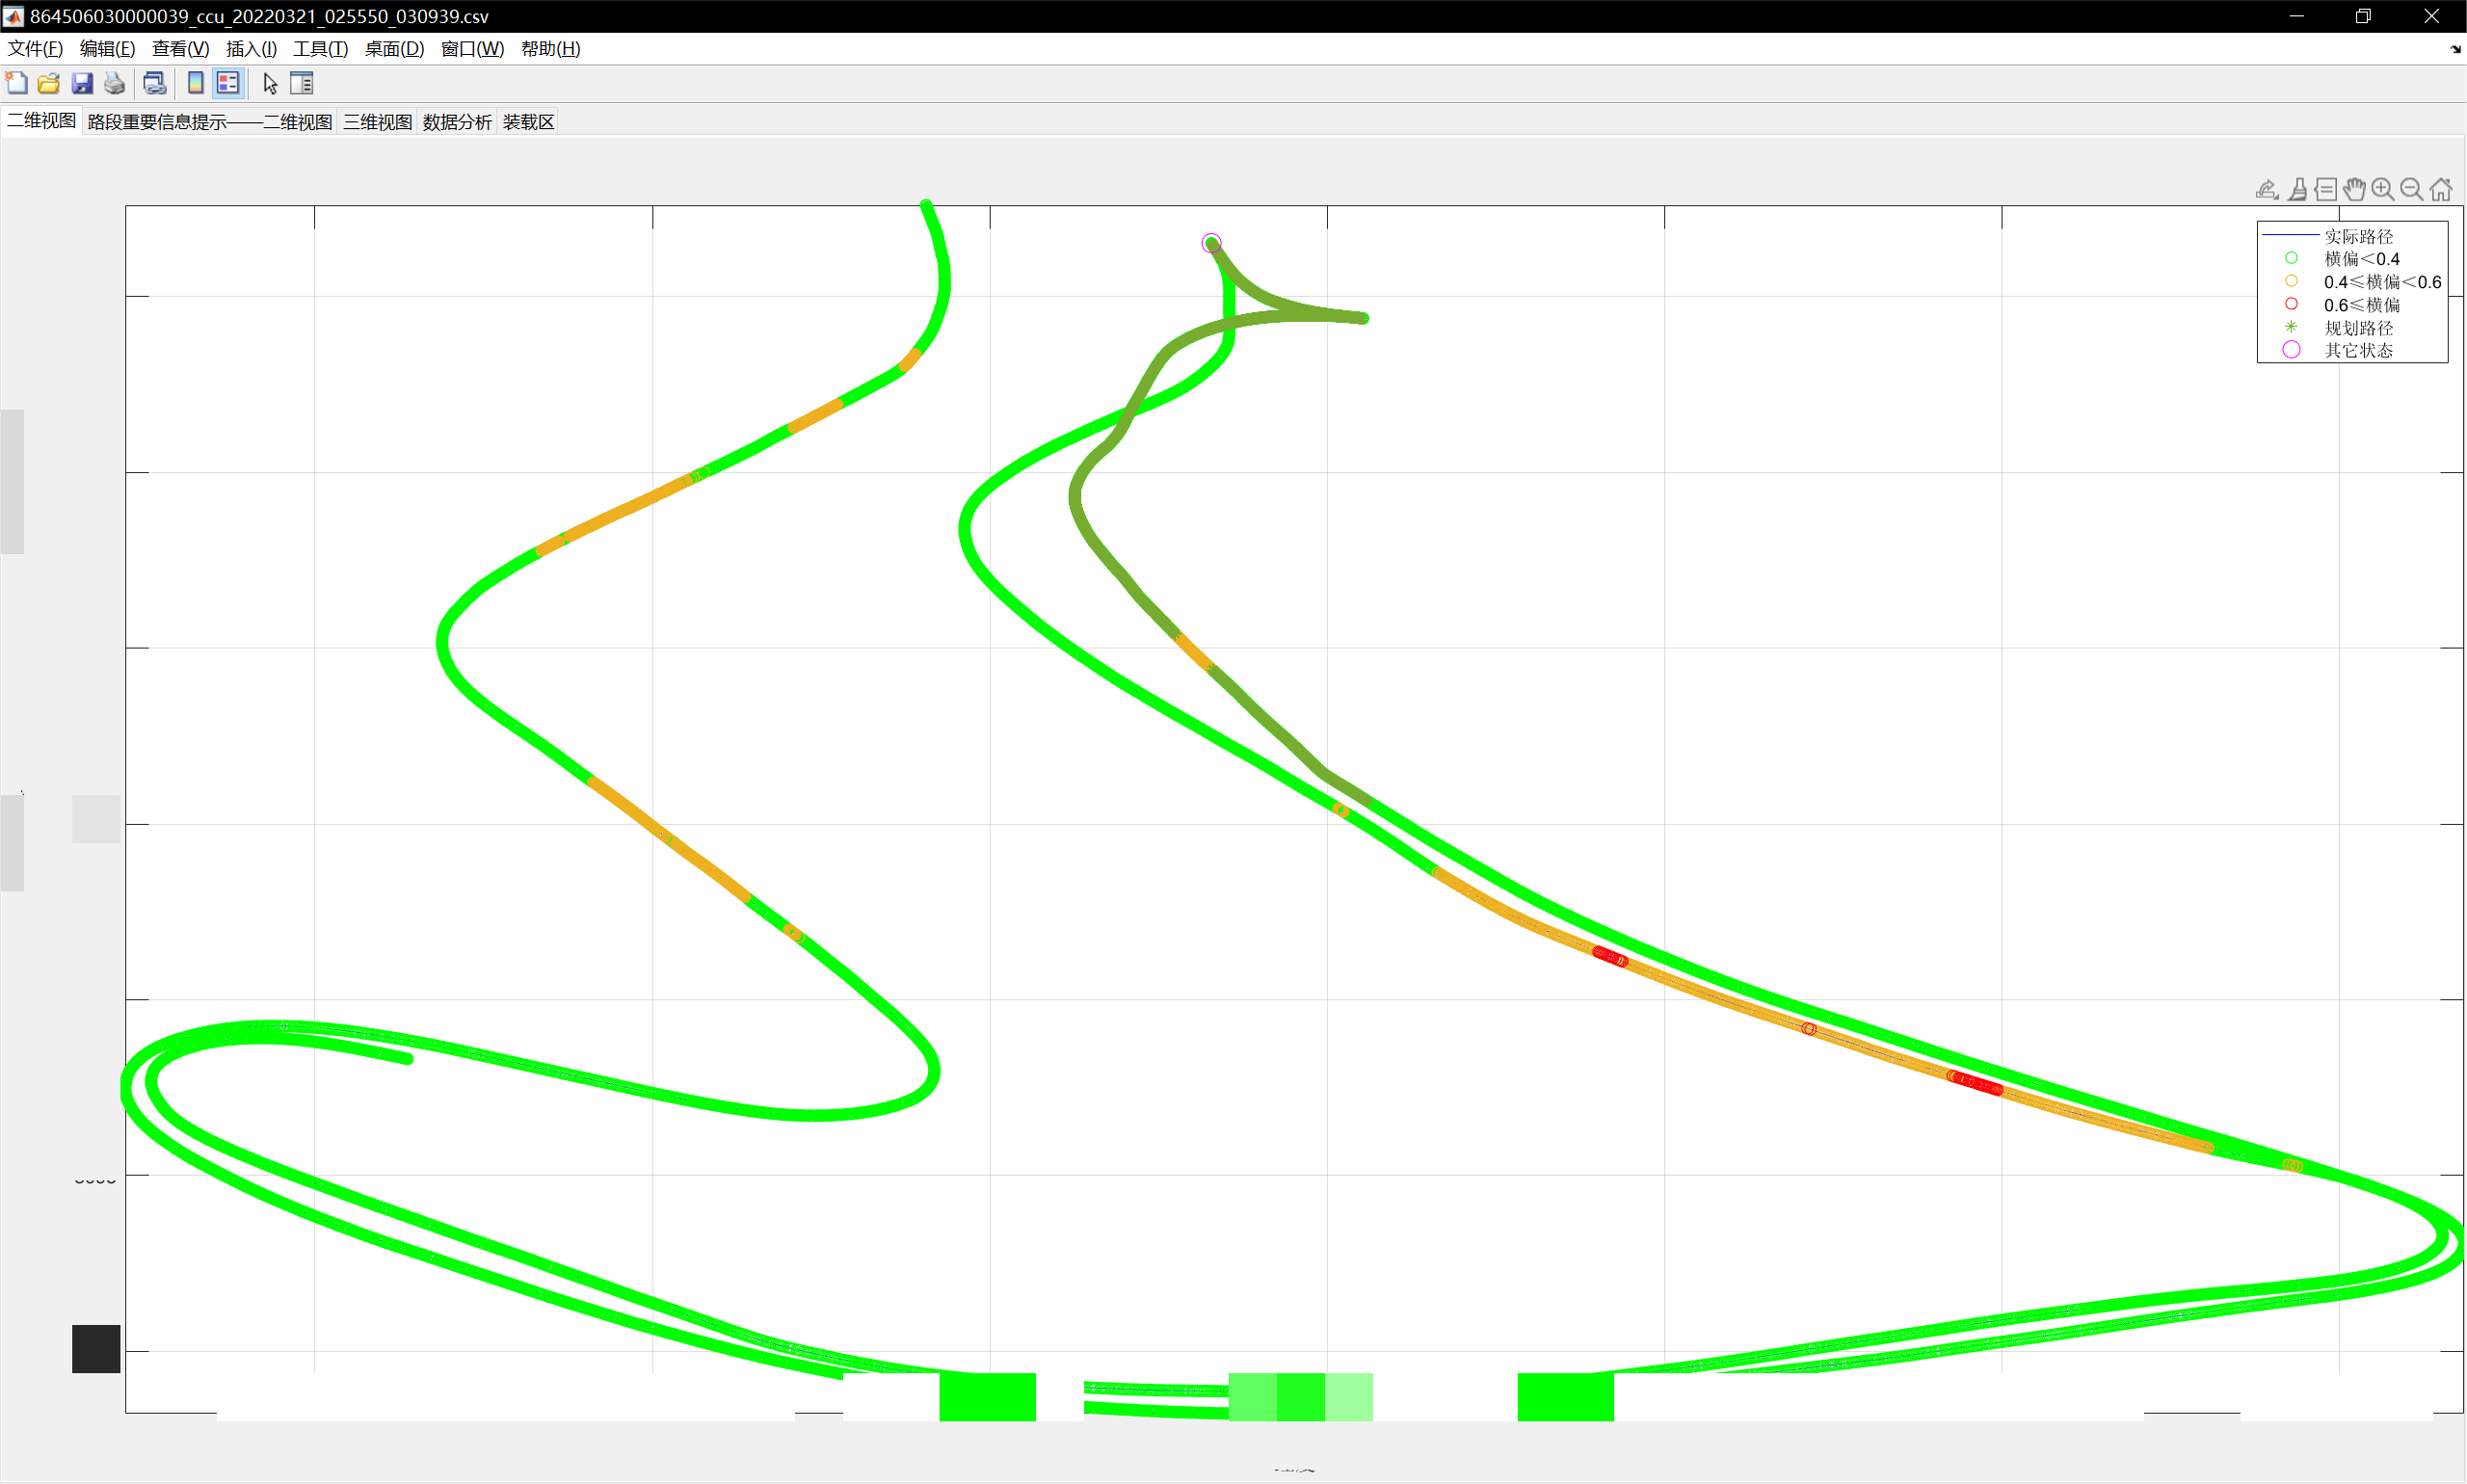The image size is (2467, 1484).
Task: Activate the Zoom In magnifier
Action: click(x=2383, y=189)
